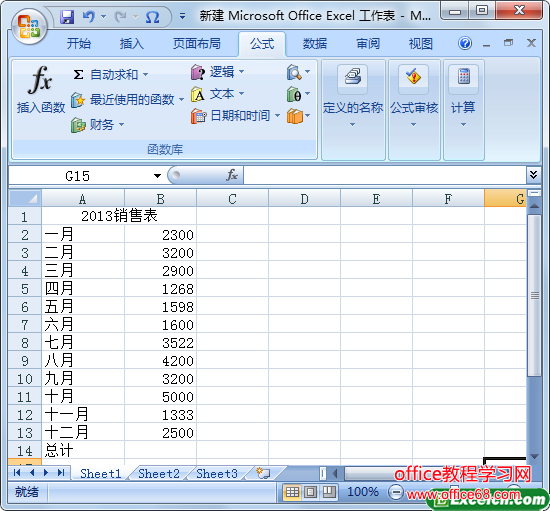
Task: Open the Data (数据) tab
Action: (315, 43)
